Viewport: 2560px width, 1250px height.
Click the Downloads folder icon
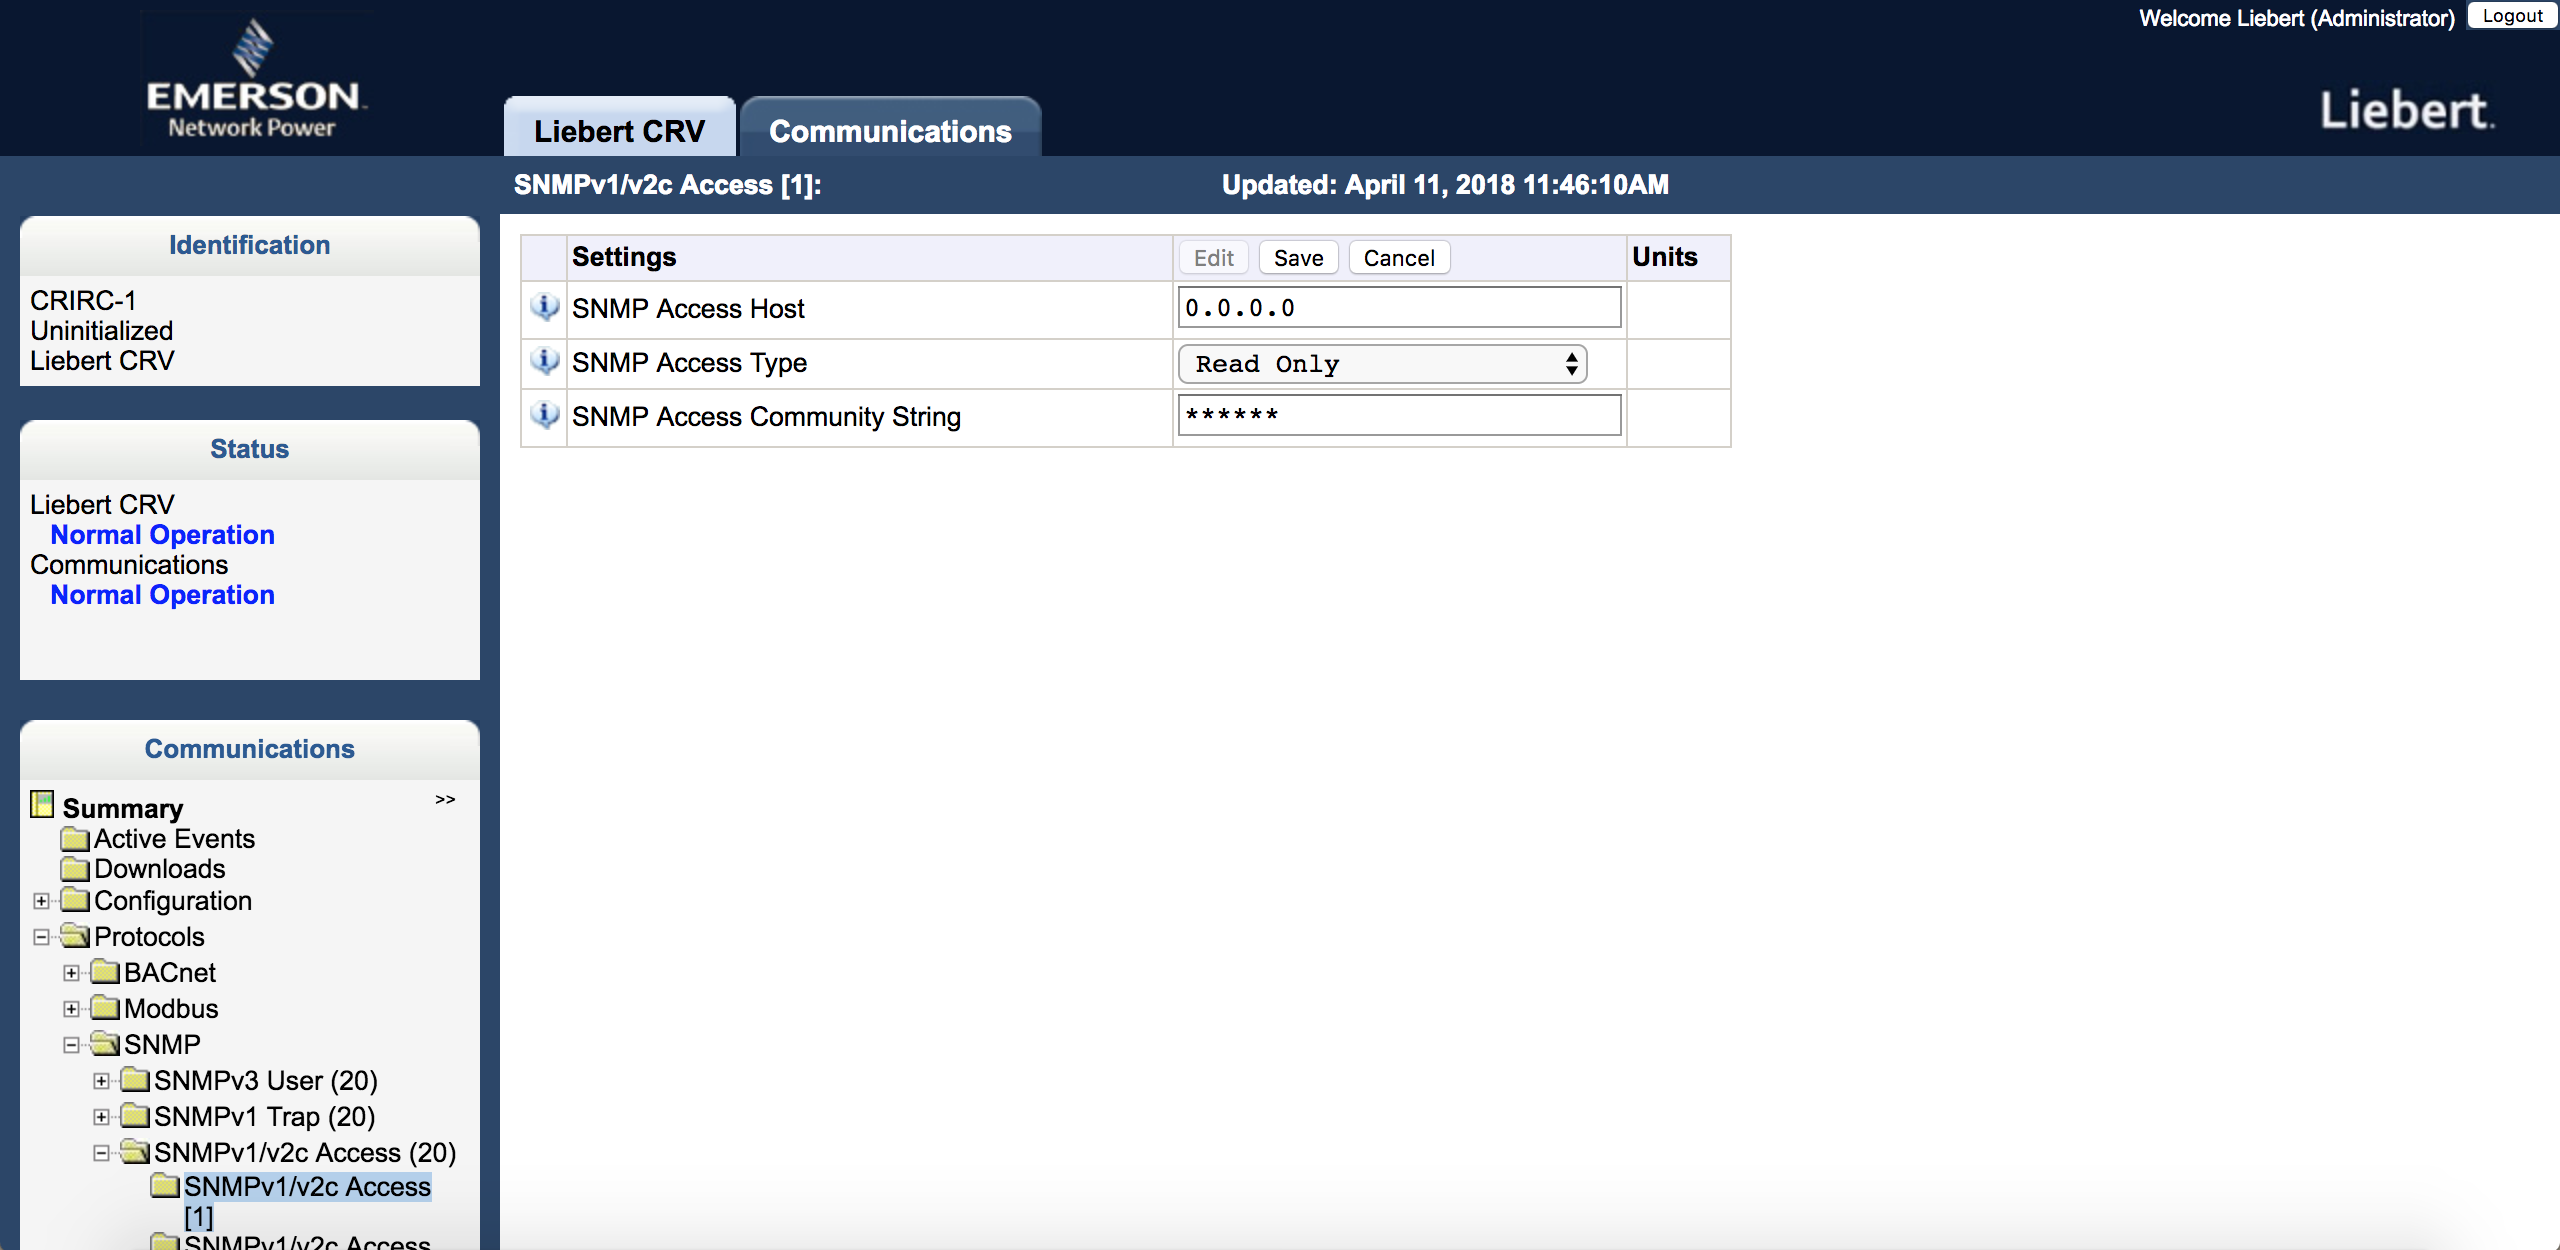pos(75,868)
